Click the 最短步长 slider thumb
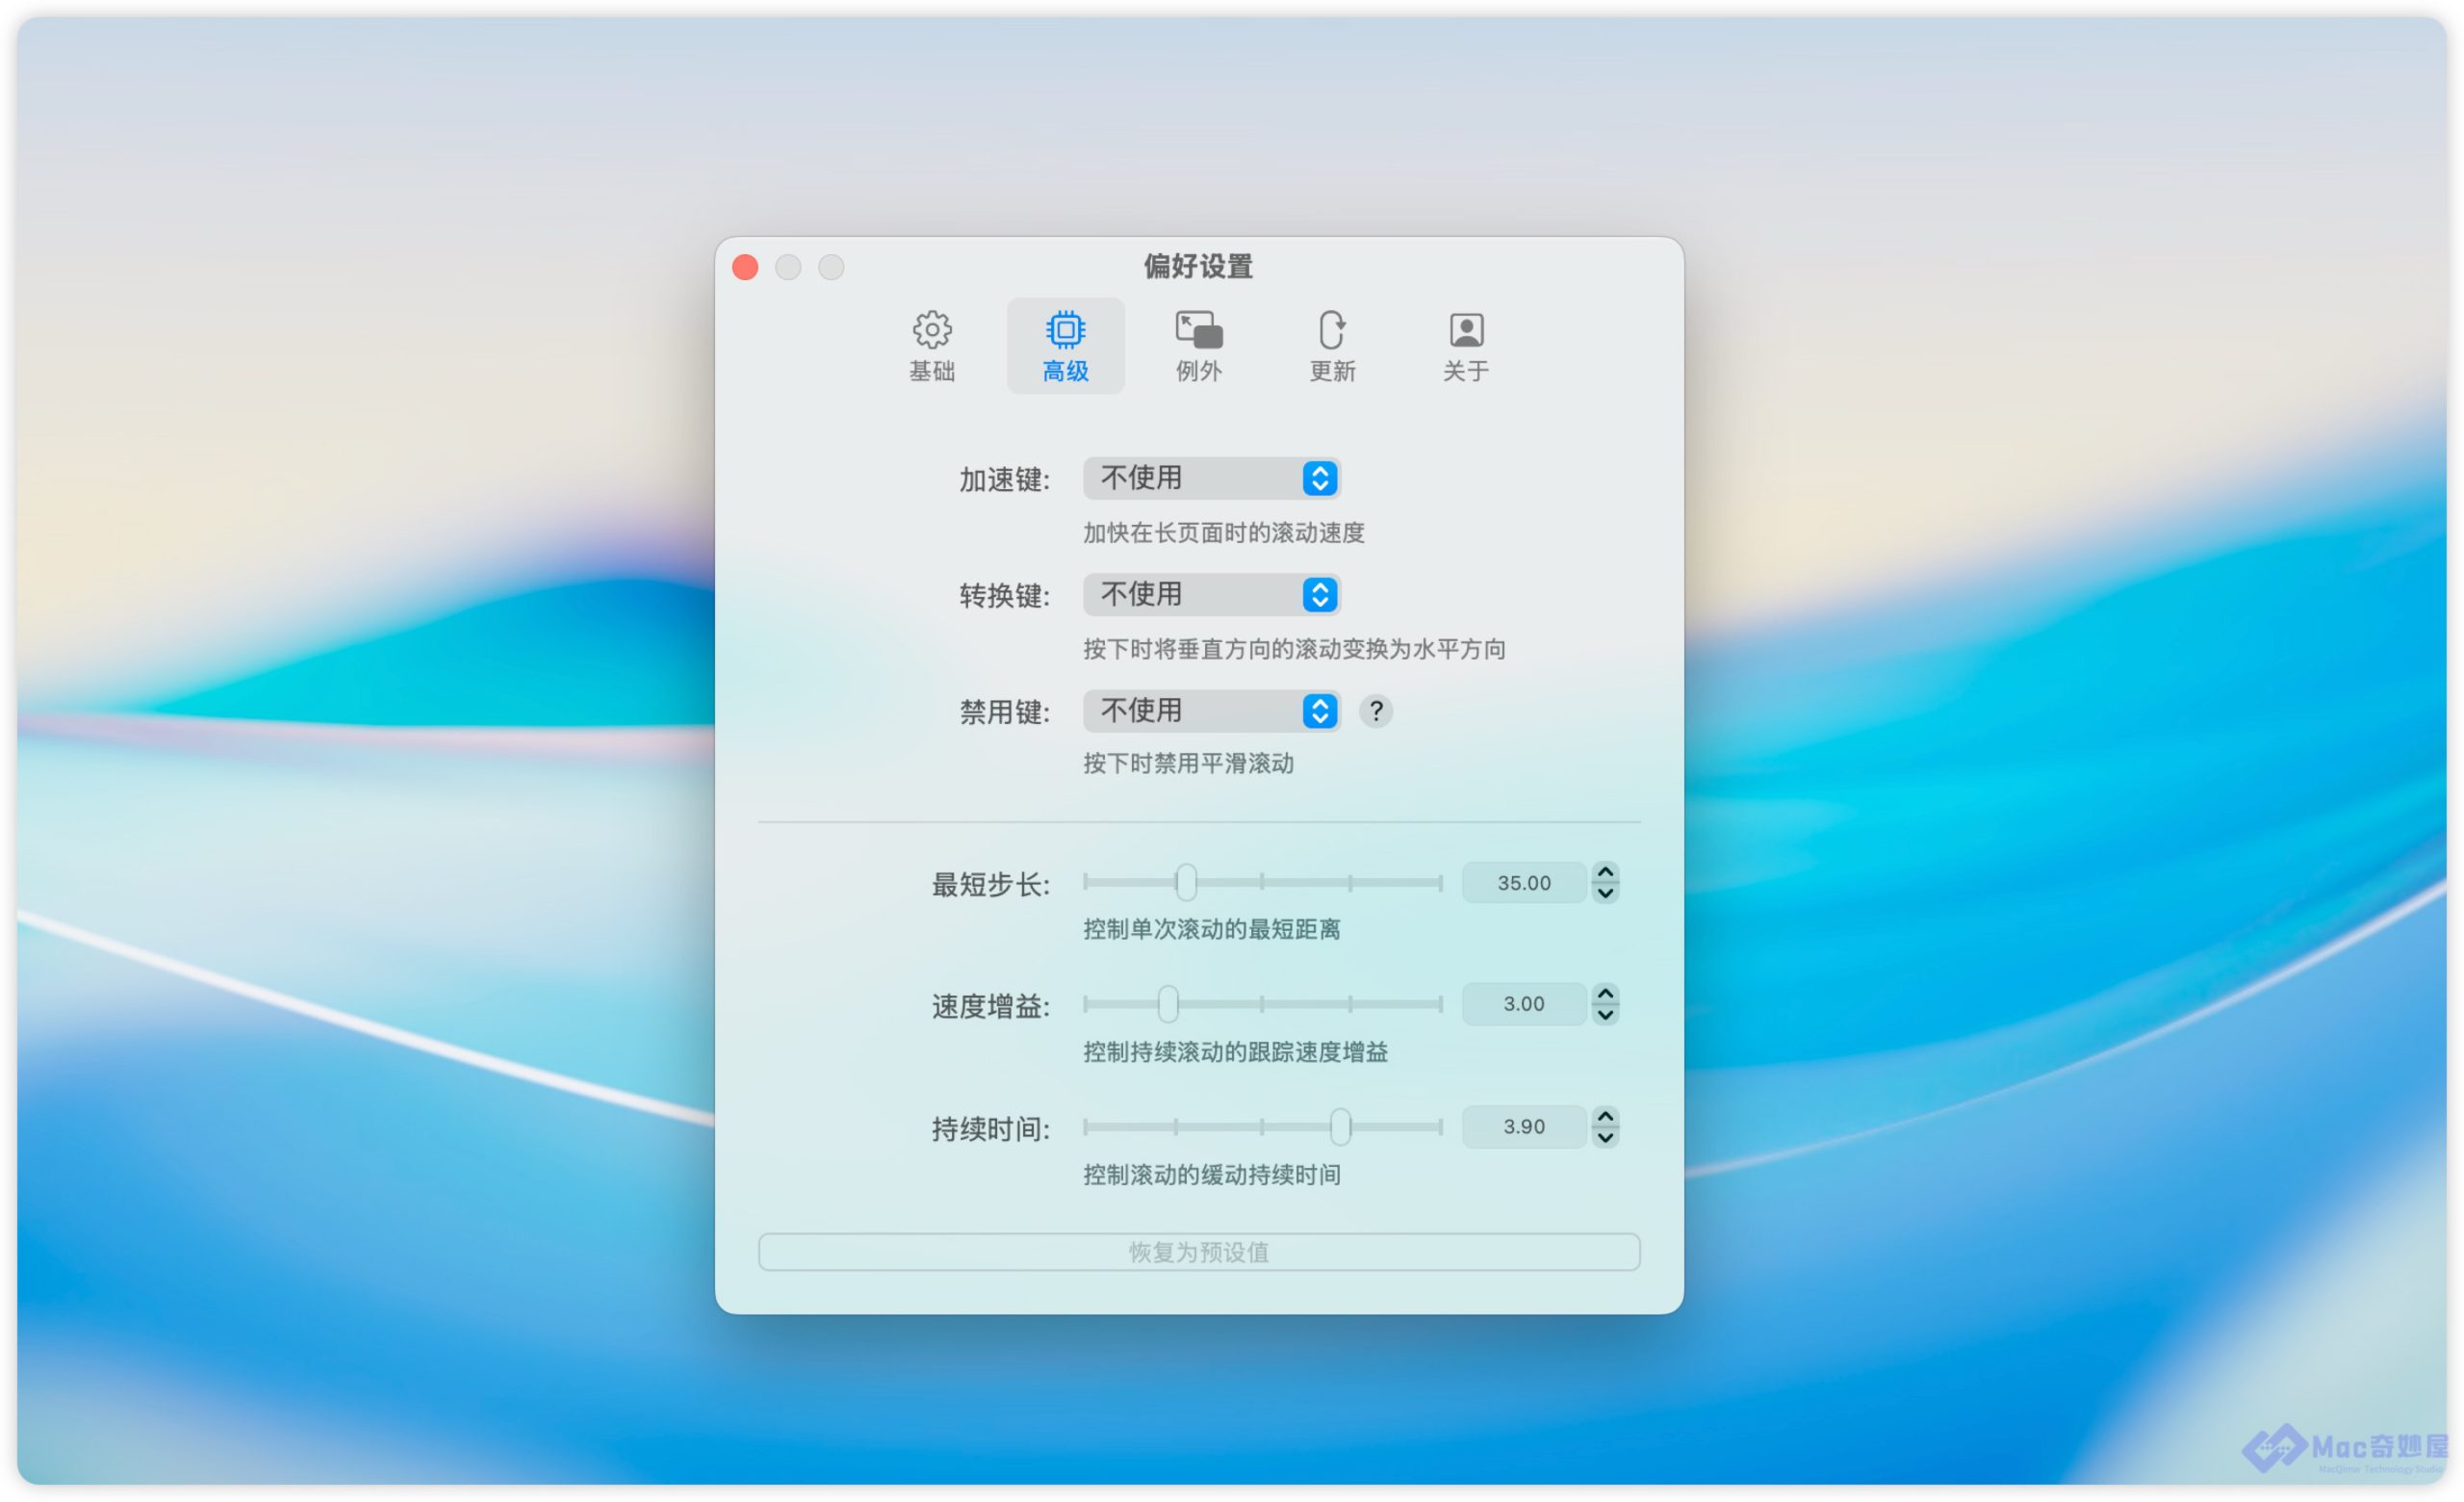2464x1502 pixels. click(x=1186, y=882)
